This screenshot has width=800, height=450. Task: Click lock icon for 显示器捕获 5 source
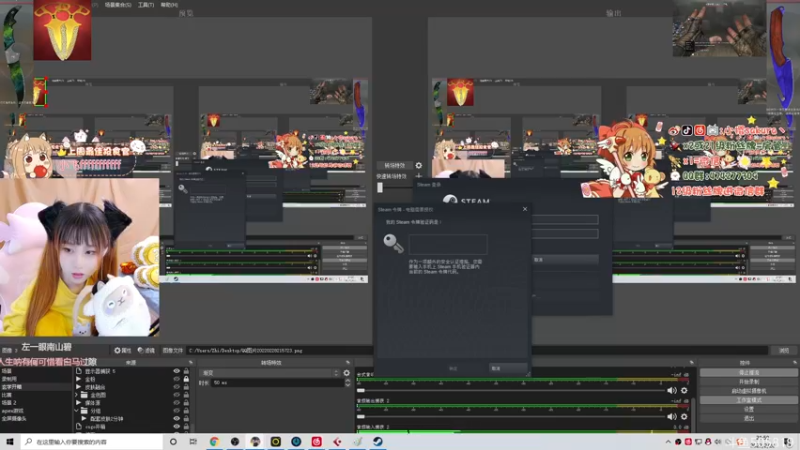click(186, 371)
